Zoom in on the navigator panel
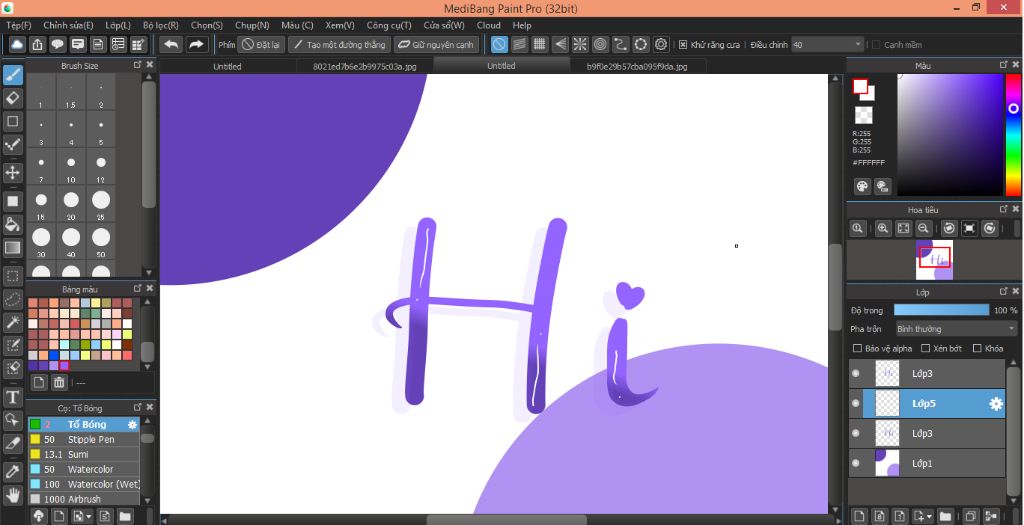1024x525 pixels. [882, 228]
